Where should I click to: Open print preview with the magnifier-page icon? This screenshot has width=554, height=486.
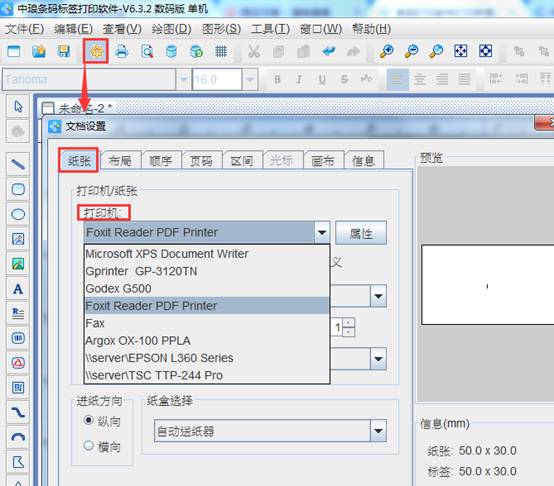coord(147,52)
